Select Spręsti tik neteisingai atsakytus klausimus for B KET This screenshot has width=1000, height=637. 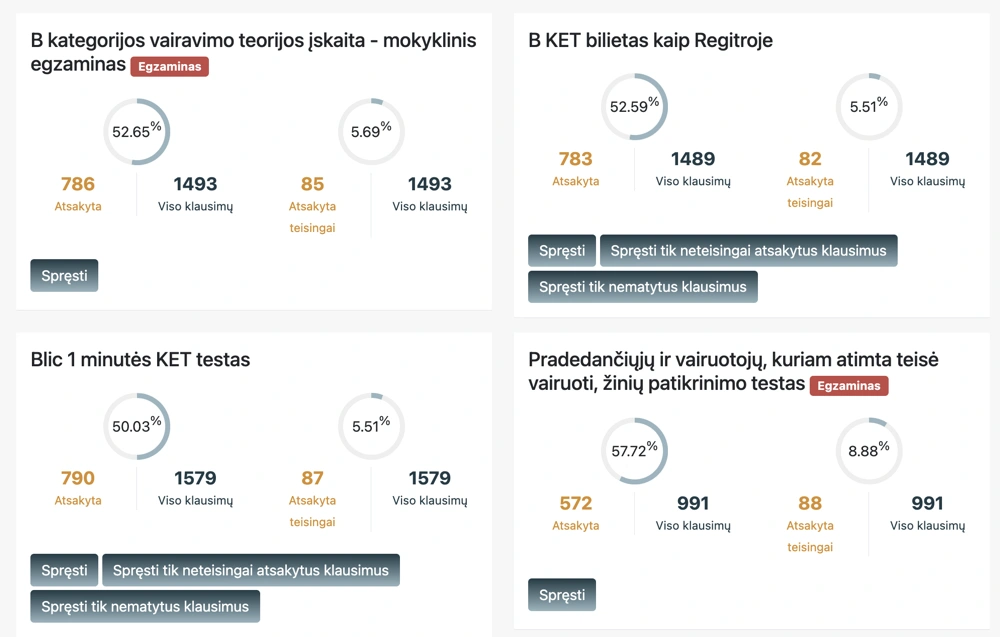pos(748,250)
